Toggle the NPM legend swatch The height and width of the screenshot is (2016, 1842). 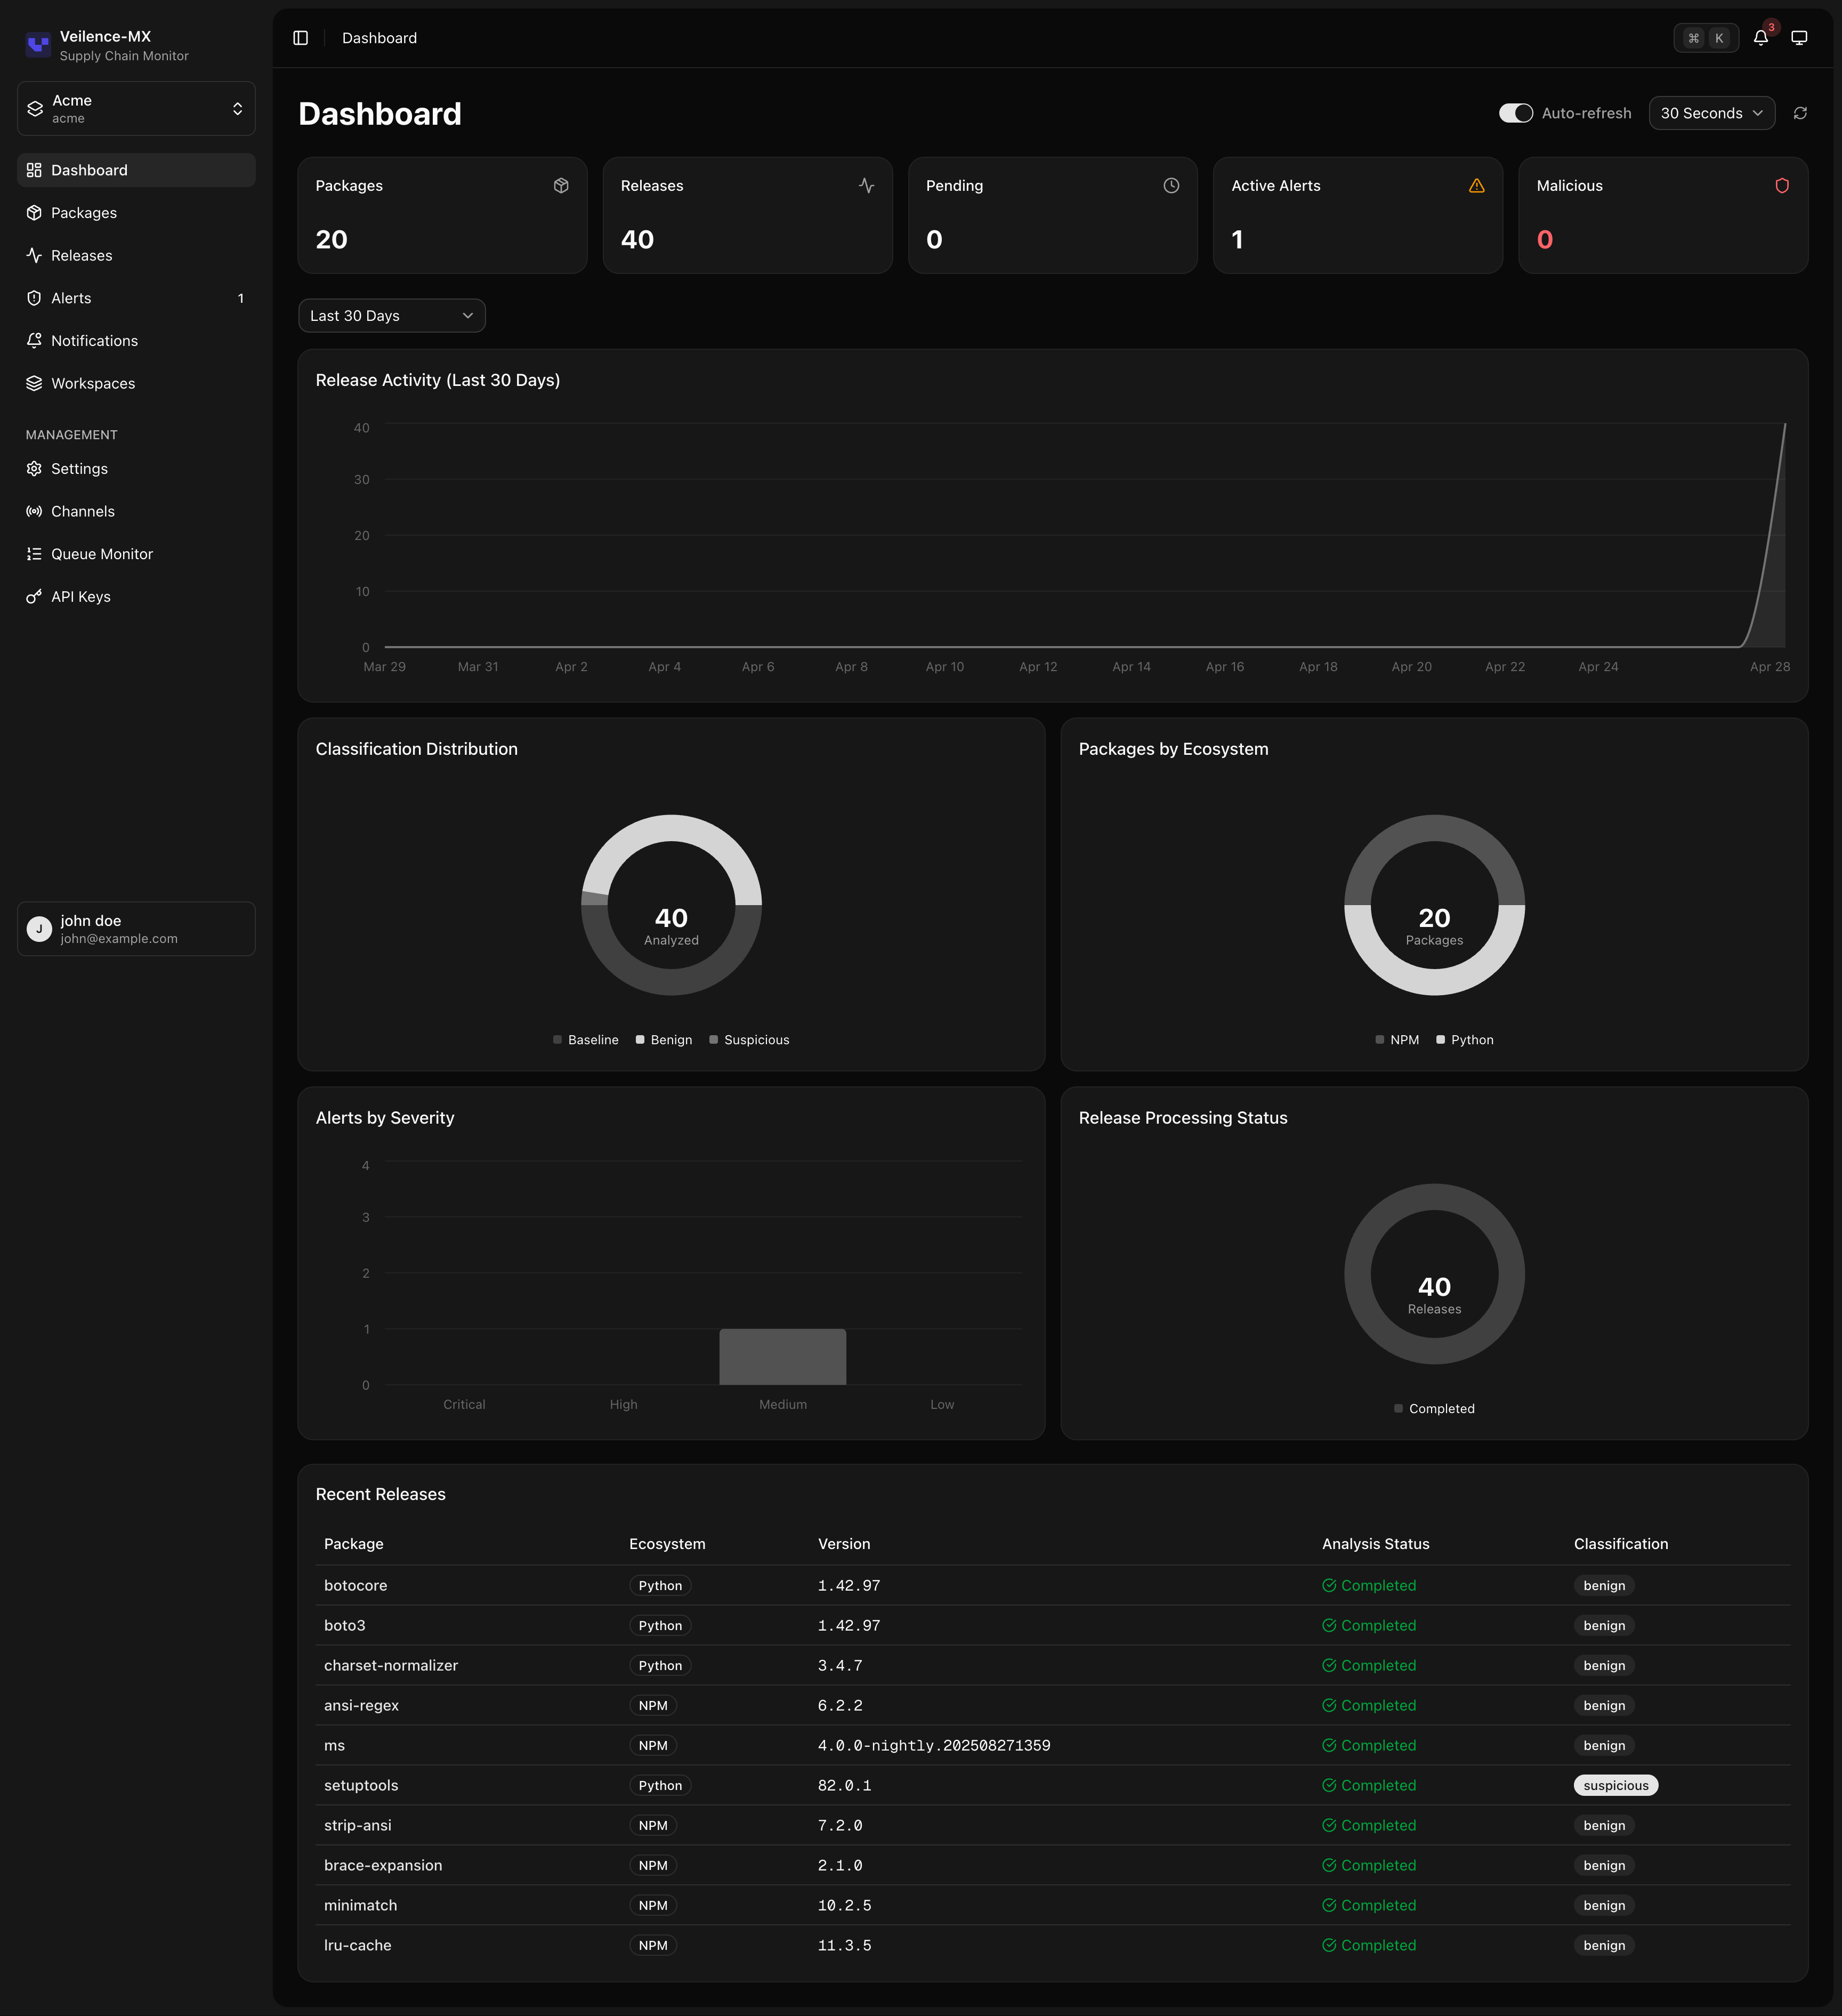(1380, 1040)
